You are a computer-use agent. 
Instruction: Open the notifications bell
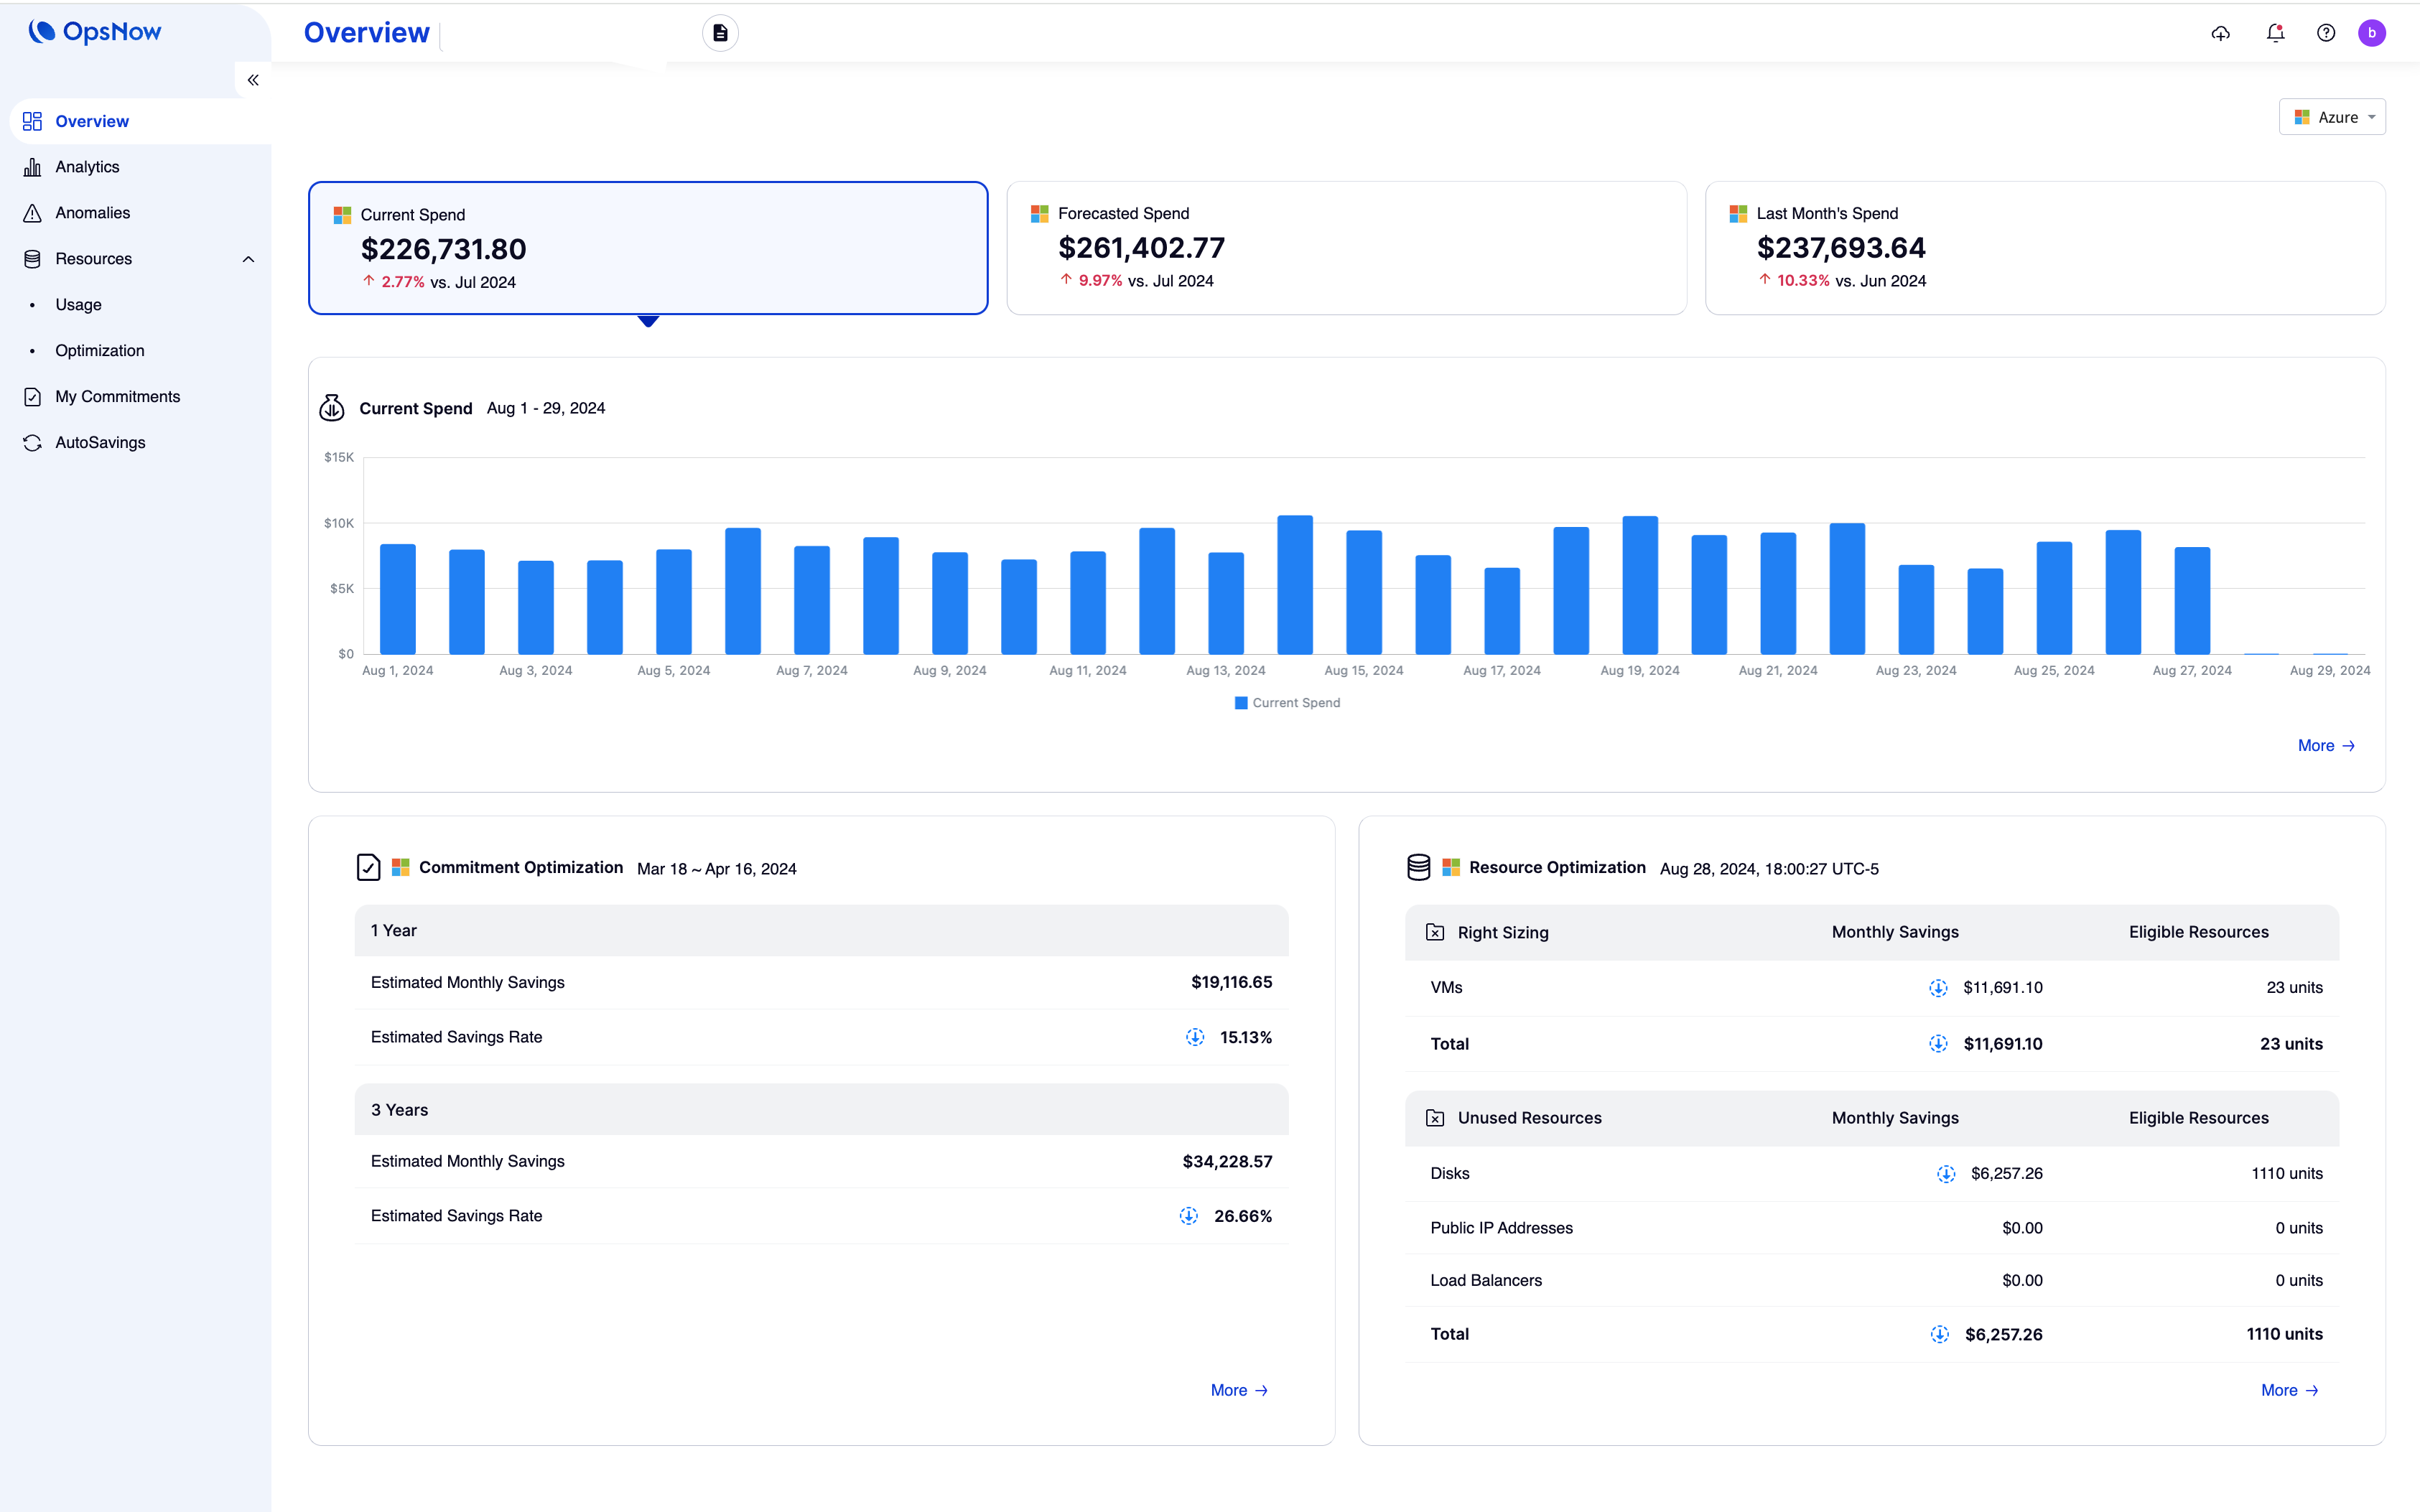tap(2275, 33)
